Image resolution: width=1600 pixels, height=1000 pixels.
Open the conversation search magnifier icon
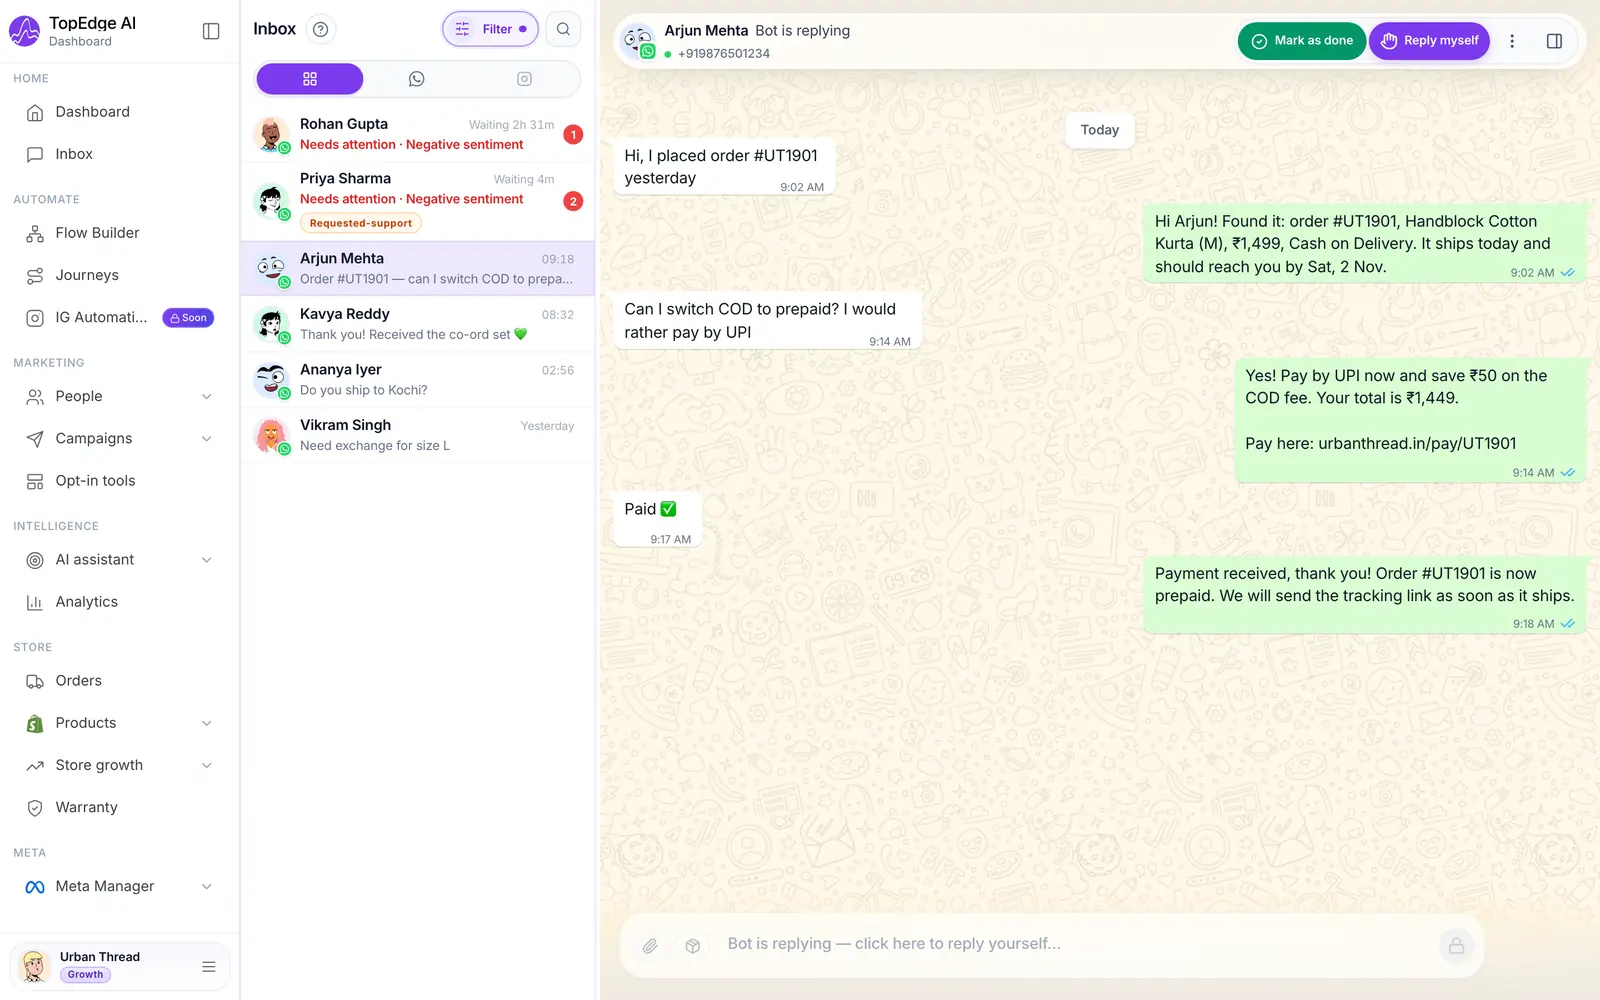pyautogui.click(x=563, y=29)
